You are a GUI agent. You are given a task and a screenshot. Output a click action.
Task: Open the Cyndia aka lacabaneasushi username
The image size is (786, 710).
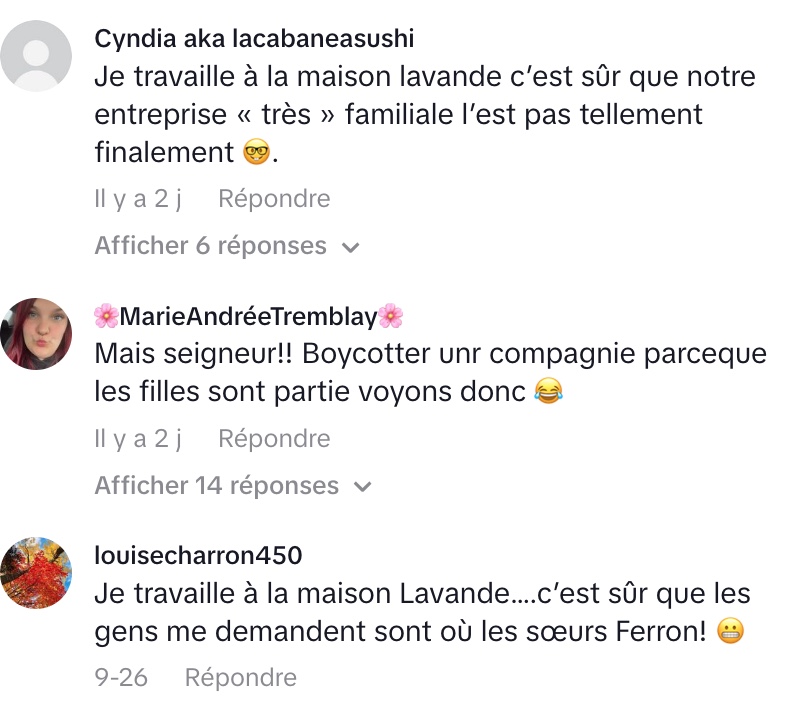(254, 38)
